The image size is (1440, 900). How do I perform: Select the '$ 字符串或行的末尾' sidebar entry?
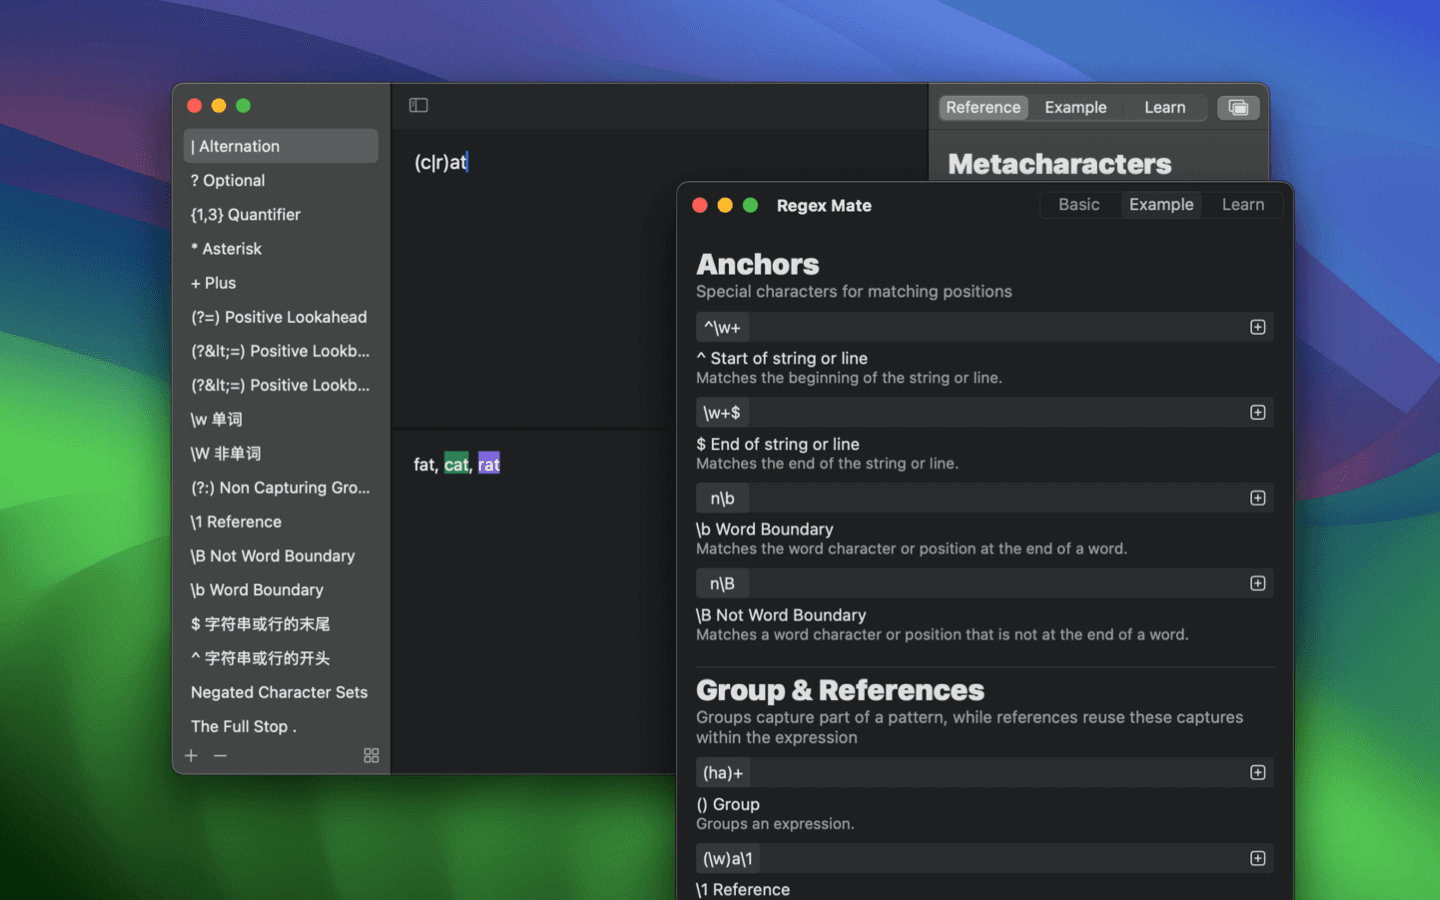(x=281, y=624)
